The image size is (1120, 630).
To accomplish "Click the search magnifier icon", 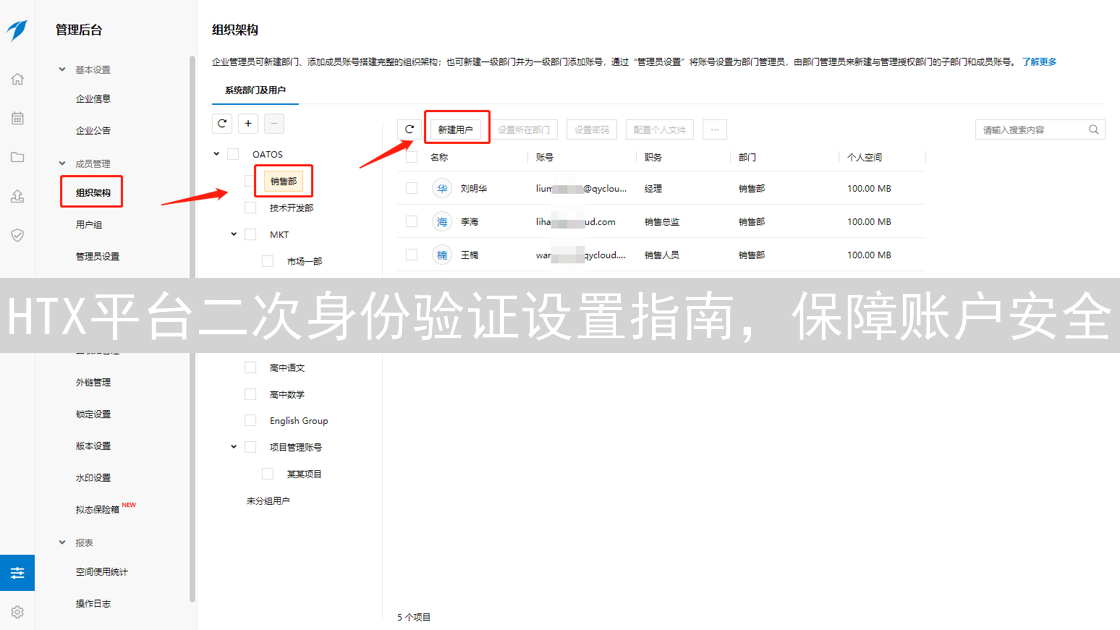I will click(x=1094, y=129).
